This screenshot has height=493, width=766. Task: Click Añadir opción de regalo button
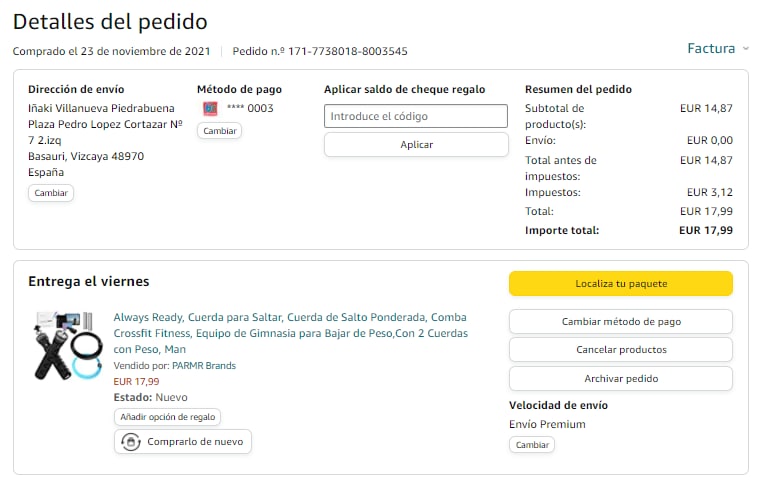pyautogui.click(x=167, y=417)
